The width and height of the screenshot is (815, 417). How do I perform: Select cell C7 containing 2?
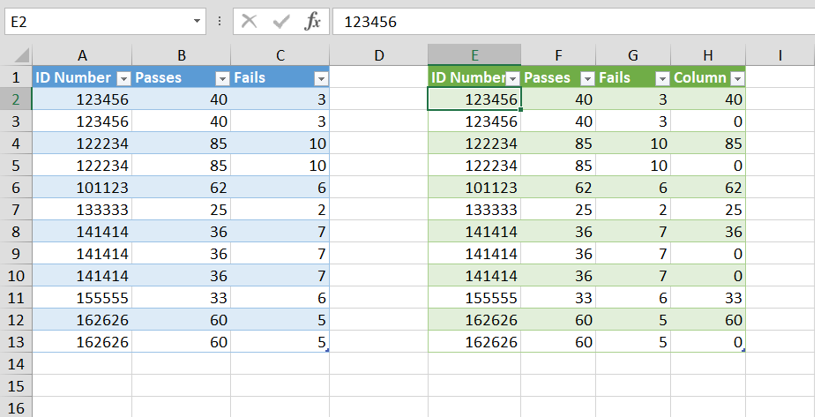coord(280,210)
